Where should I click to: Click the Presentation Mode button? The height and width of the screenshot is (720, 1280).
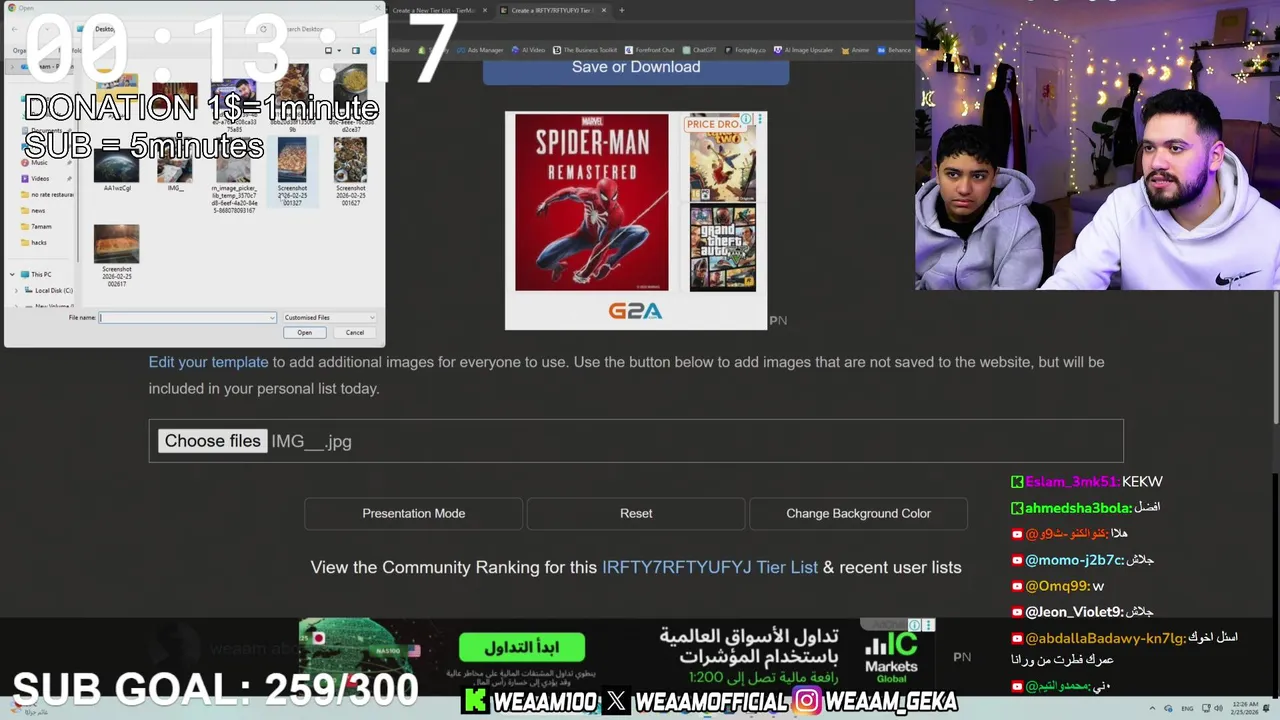(x=414, y=513)
